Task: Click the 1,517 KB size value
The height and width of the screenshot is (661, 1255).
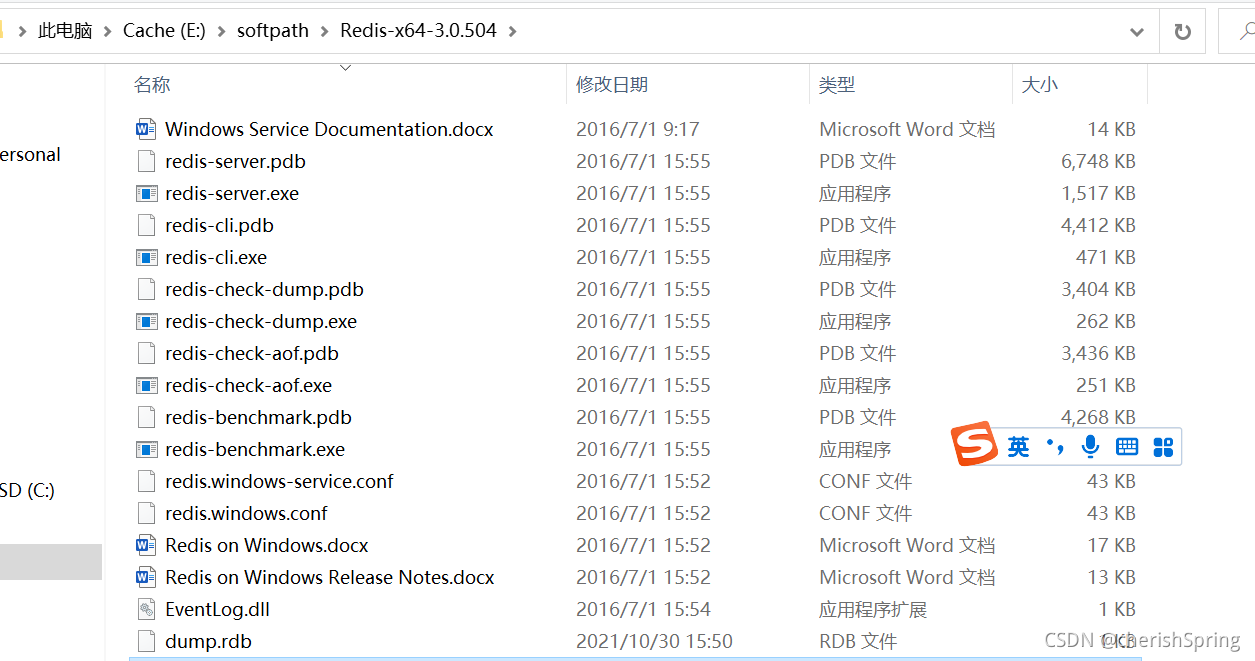Action: [1098, 193]
